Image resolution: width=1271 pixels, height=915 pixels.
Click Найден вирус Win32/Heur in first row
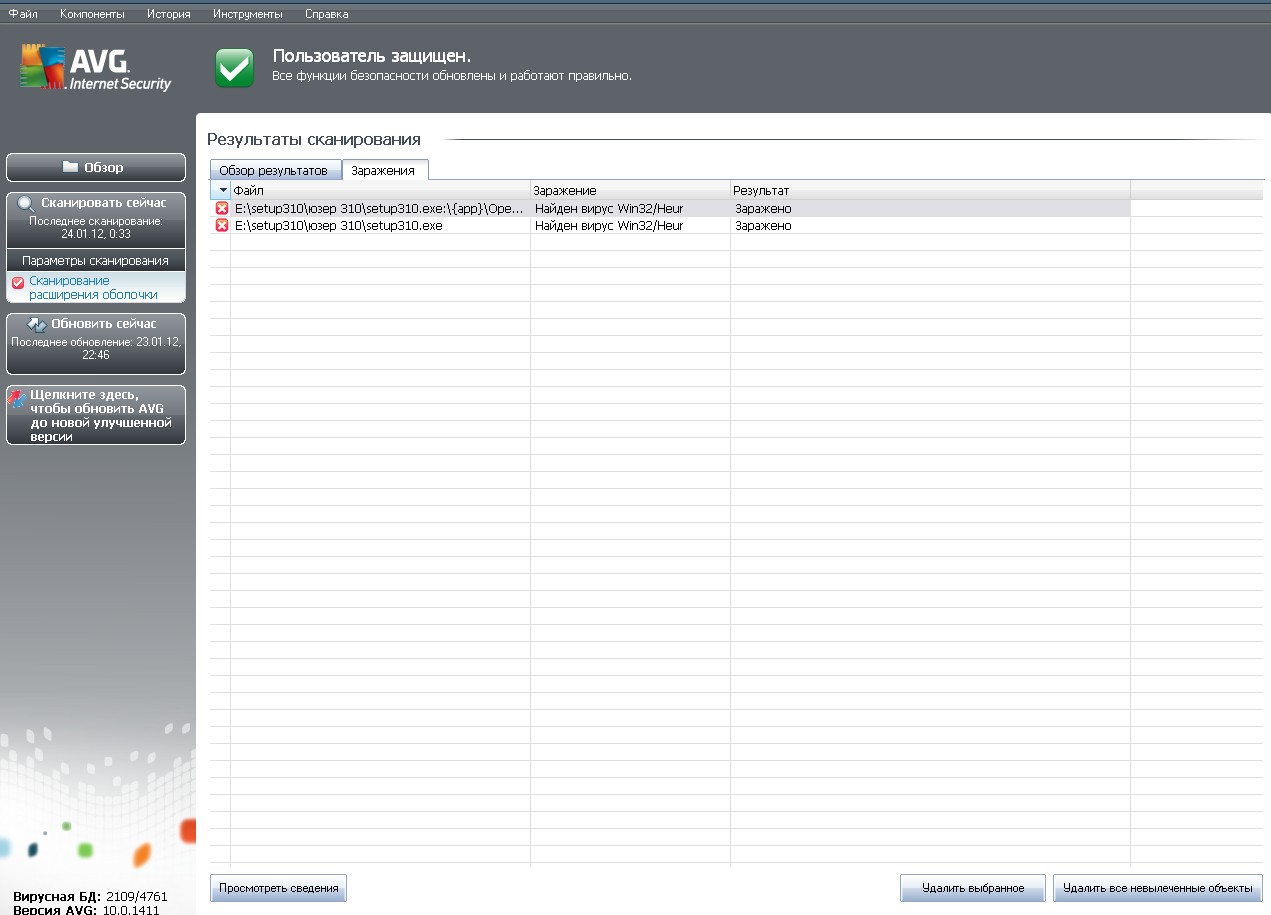point(609,209)
